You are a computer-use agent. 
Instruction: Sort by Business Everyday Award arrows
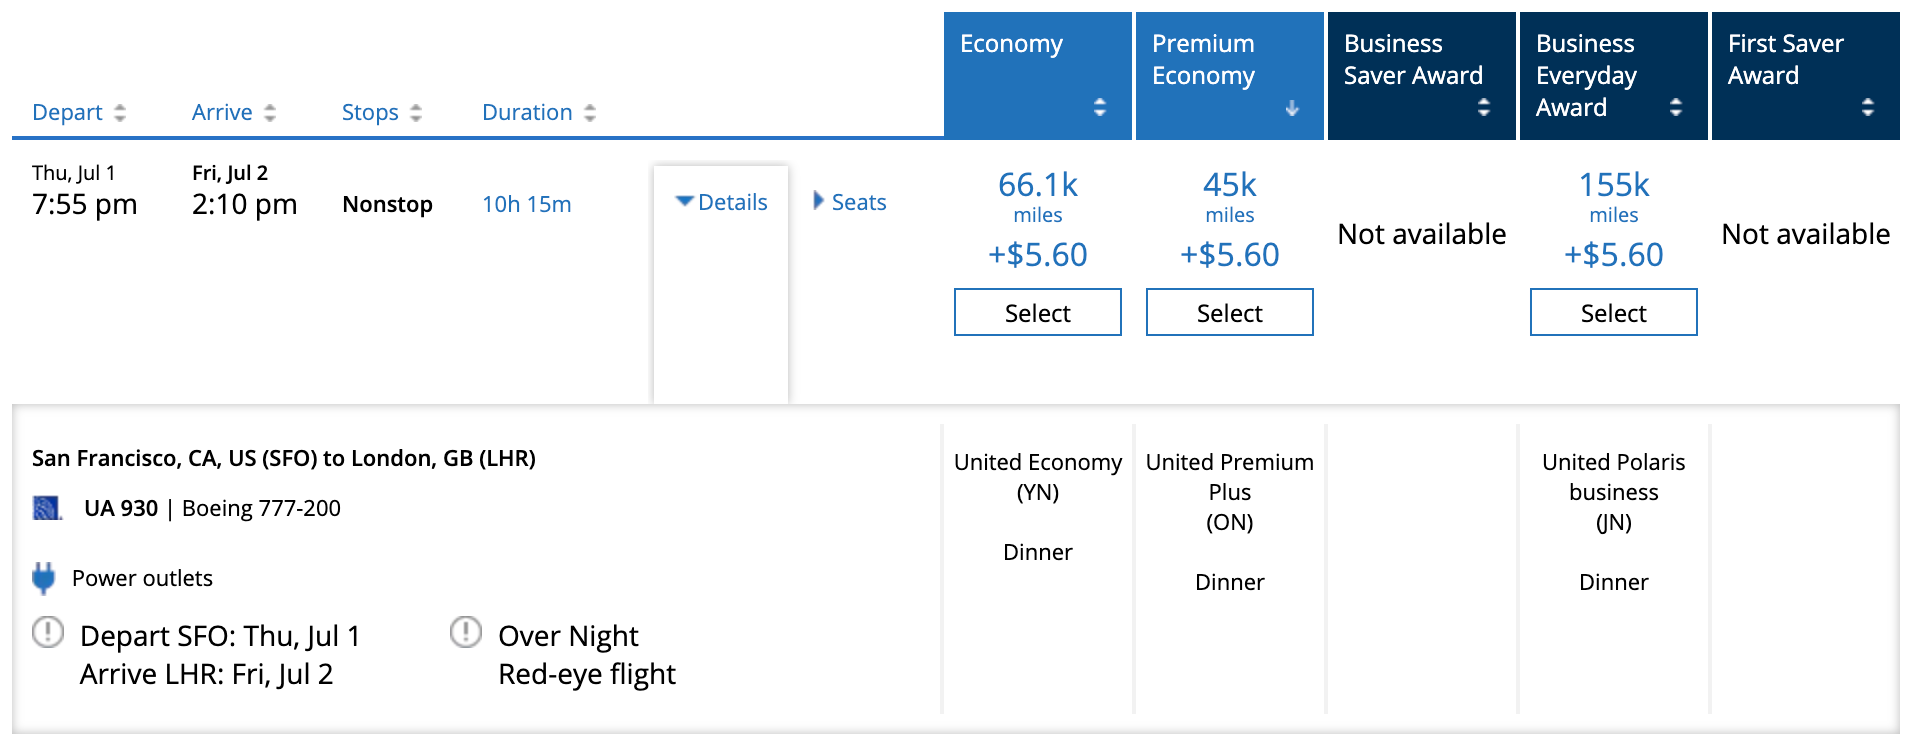[x=1675, y=107]
